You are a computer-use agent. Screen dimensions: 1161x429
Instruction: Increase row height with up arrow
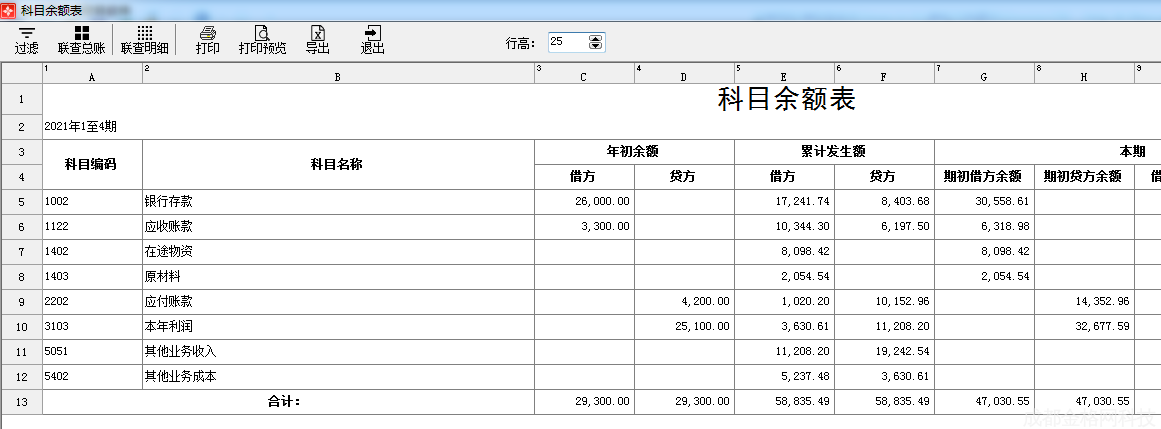[x=596, y=38]
